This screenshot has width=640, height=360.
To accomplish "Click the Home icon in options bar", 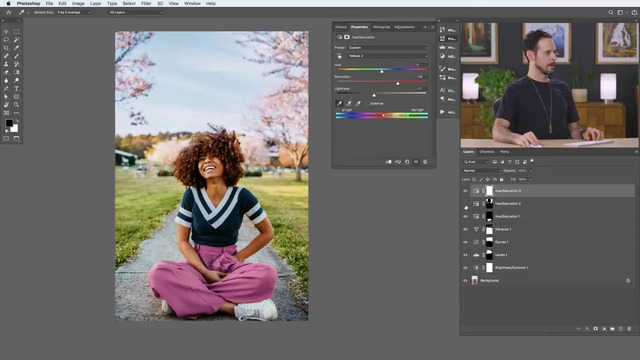I will (9, 13).
